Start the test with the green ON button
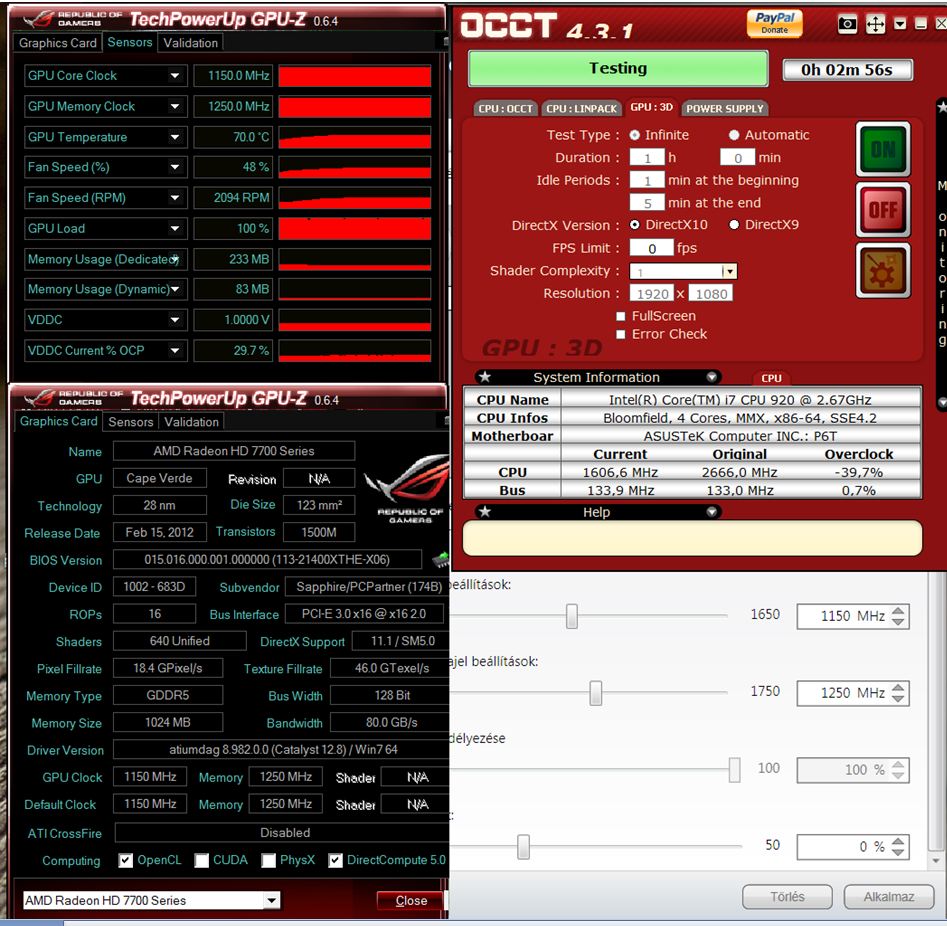Image resolution: width=947 pixels, height=926 pixels. point(883,149)
